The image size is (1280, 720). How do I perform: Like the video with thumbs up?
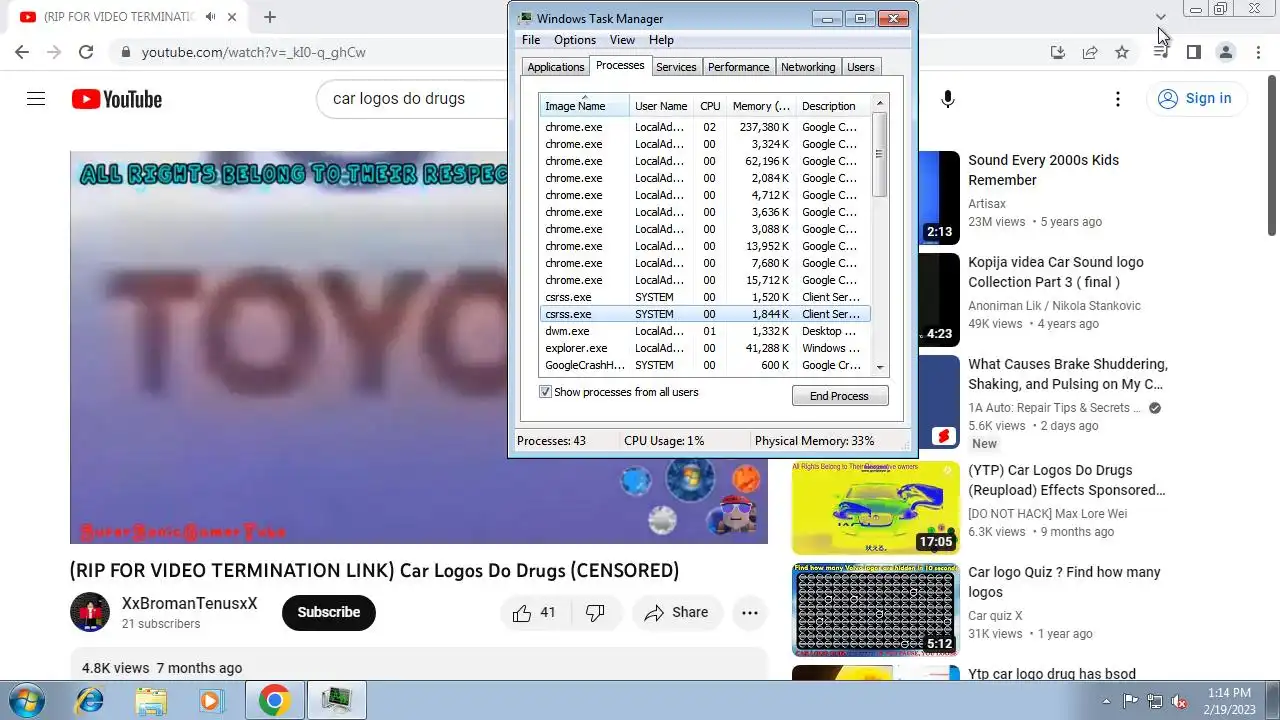tap(535, 613)
